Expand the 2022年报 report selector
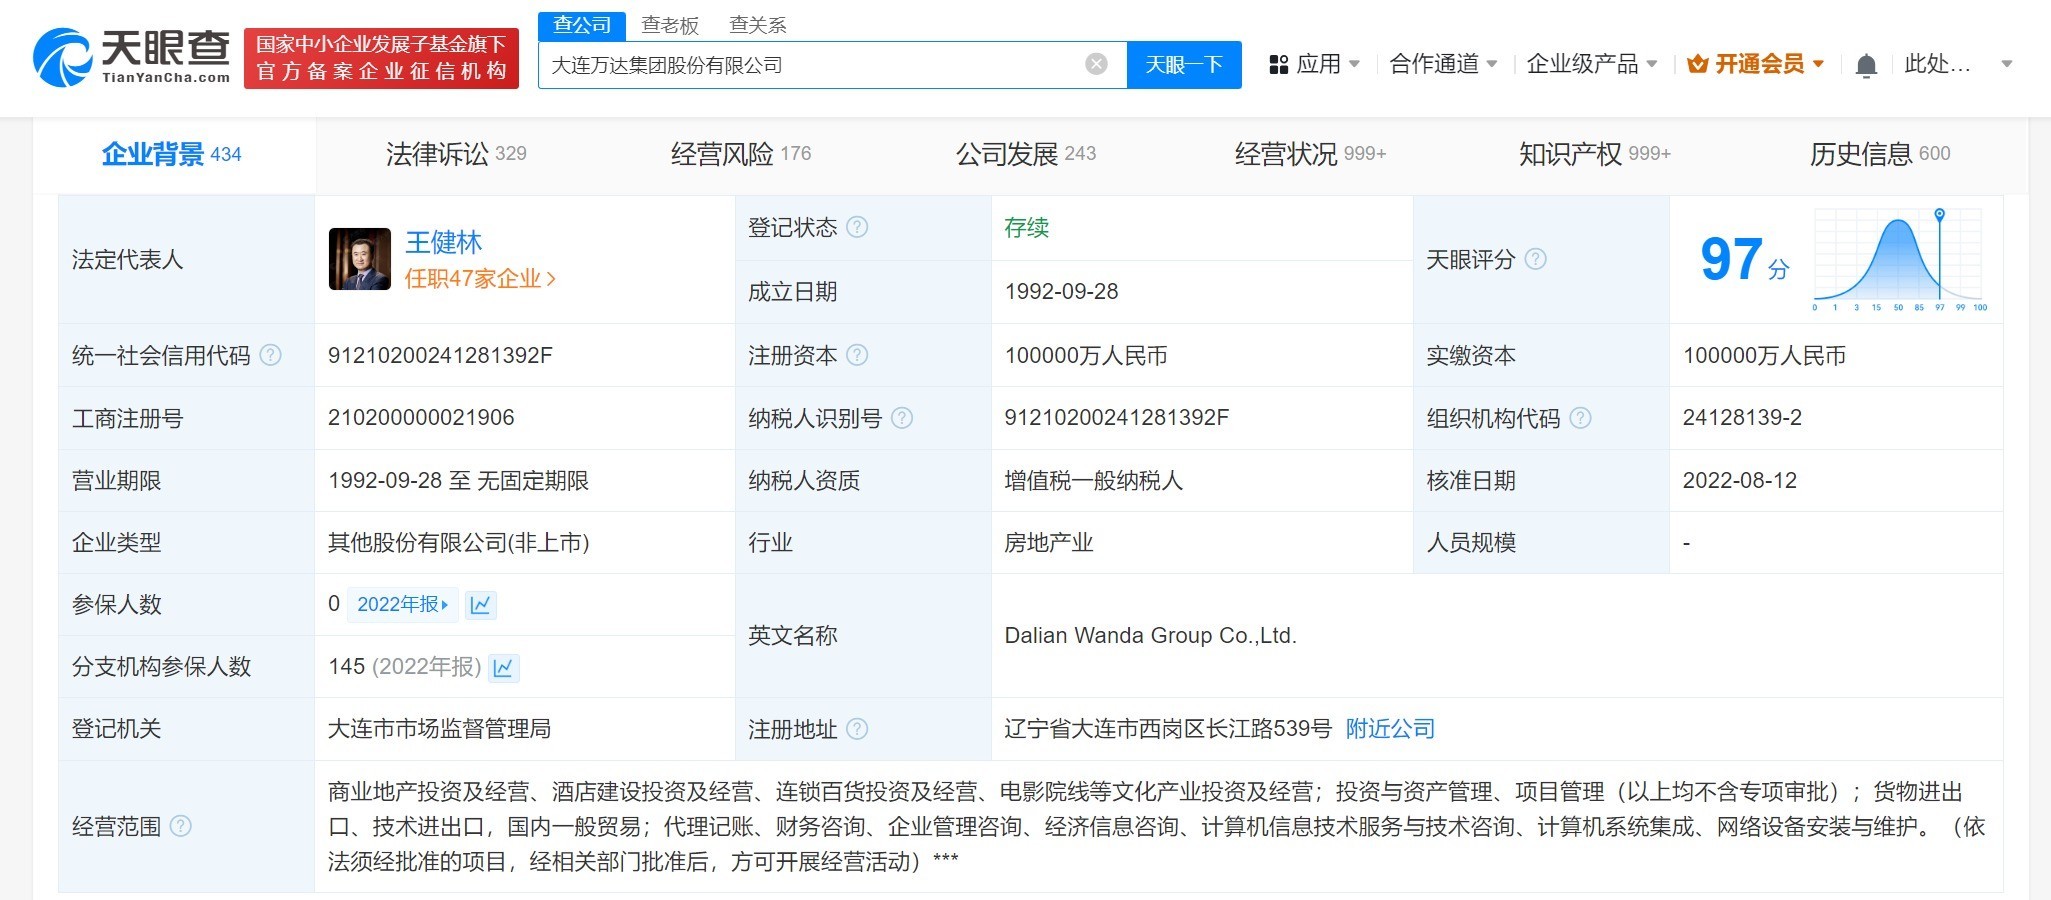The height and width of the screenshot is (900, 2051). point(402,605)
